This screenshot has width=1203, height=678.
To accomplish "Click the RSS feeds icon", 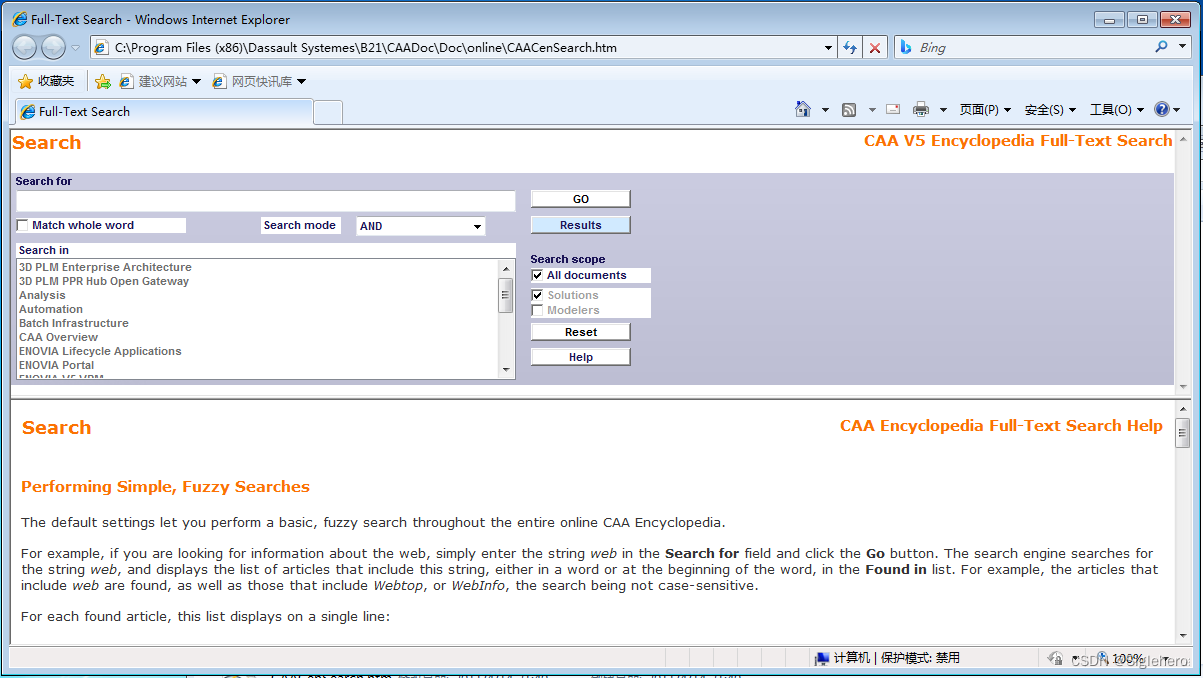I will click(x=849, y=110).
